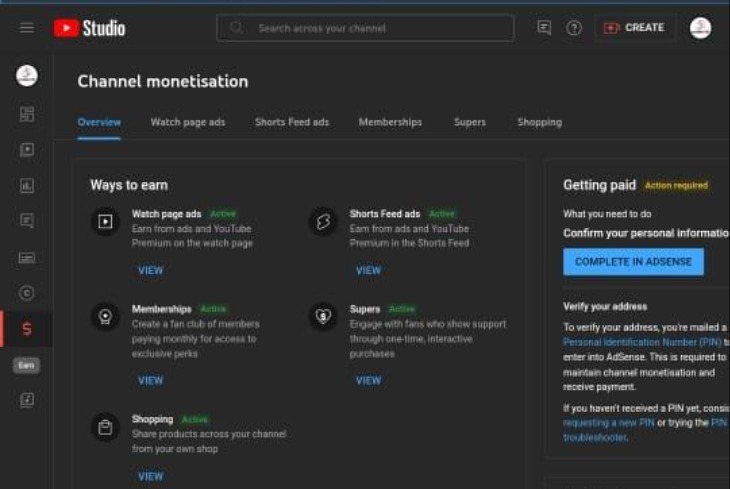
Task: Click VIEW under Shorts Feed ads
Action: pyautogui.click(x=369, y=271)
